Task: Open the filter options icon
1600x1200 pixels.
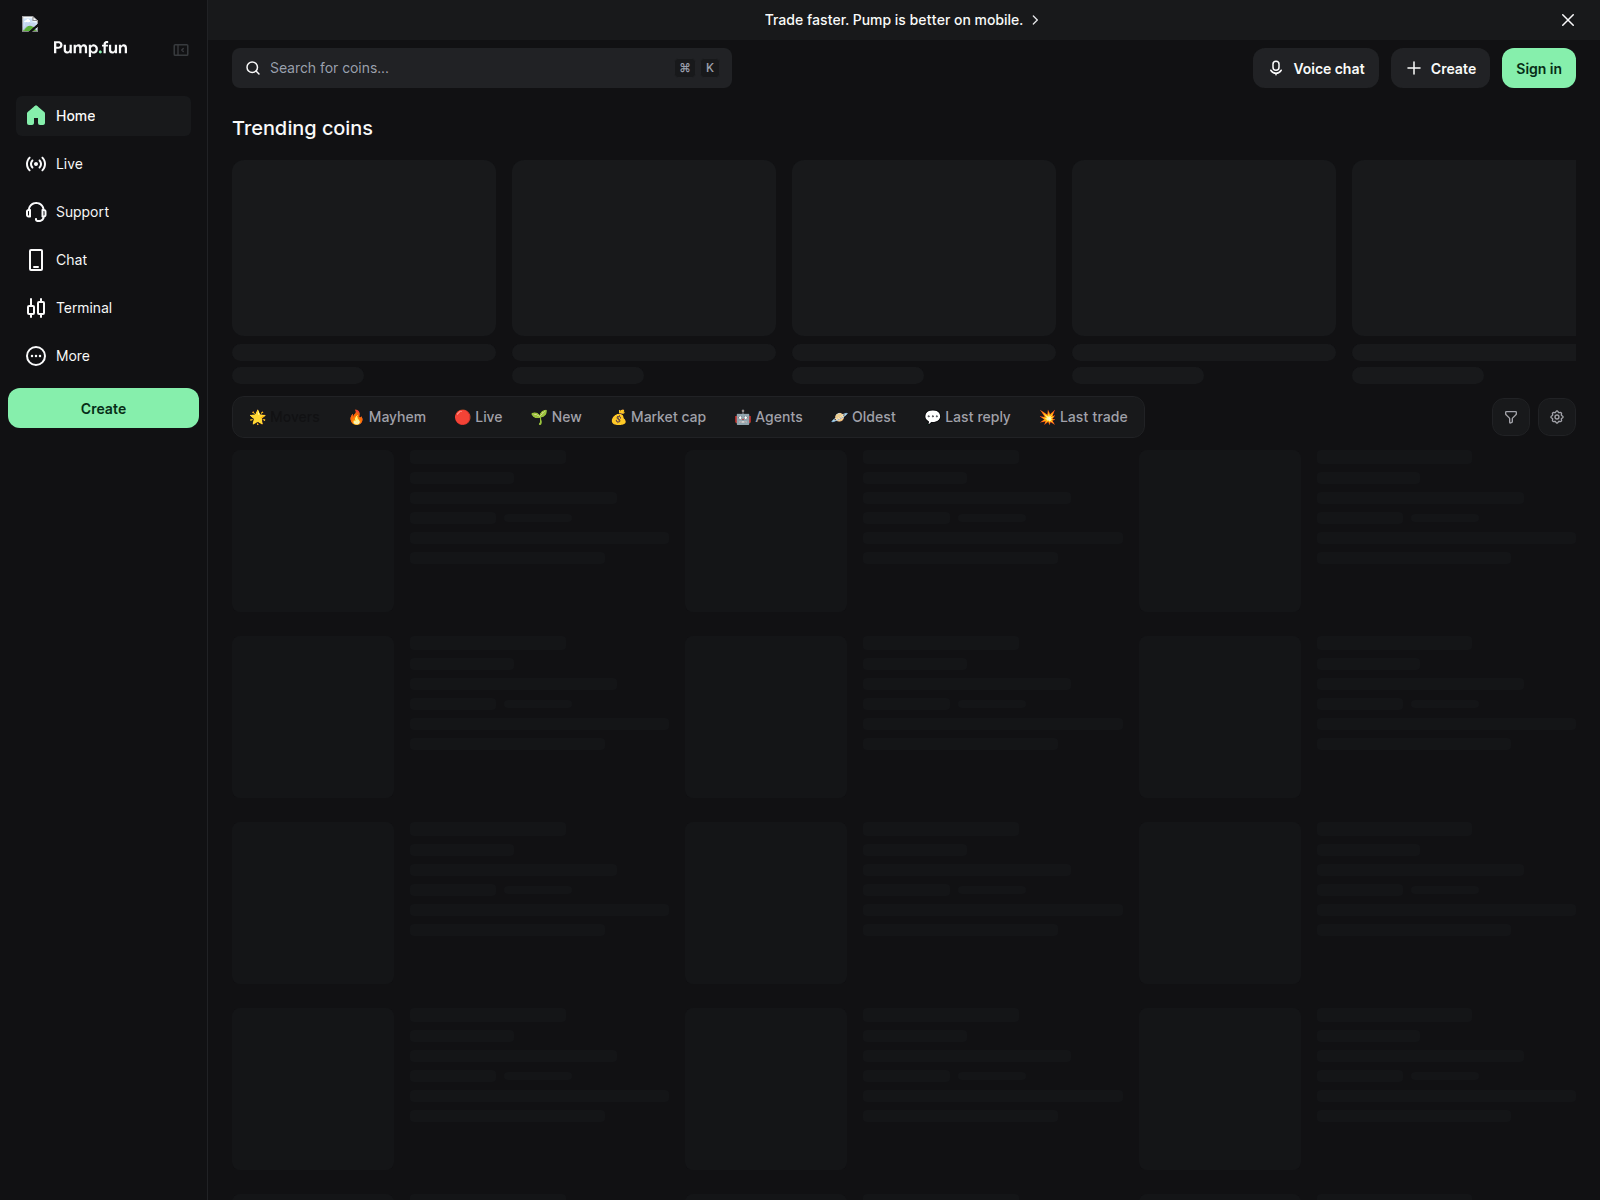Action: tap(1510, 417)
